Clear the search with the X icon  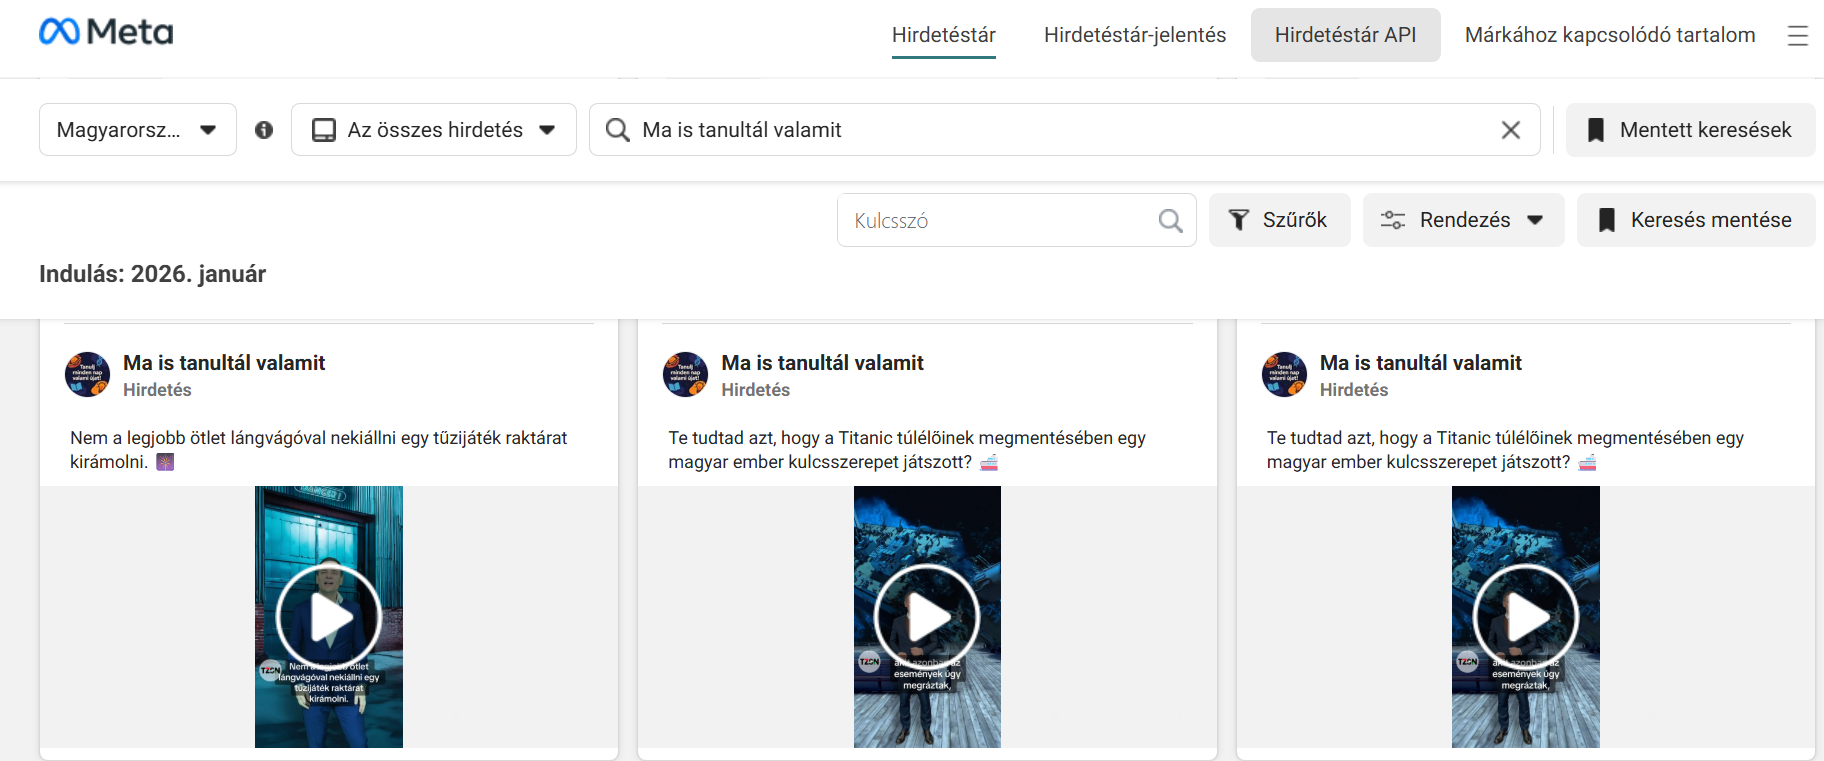point(1510,130)
